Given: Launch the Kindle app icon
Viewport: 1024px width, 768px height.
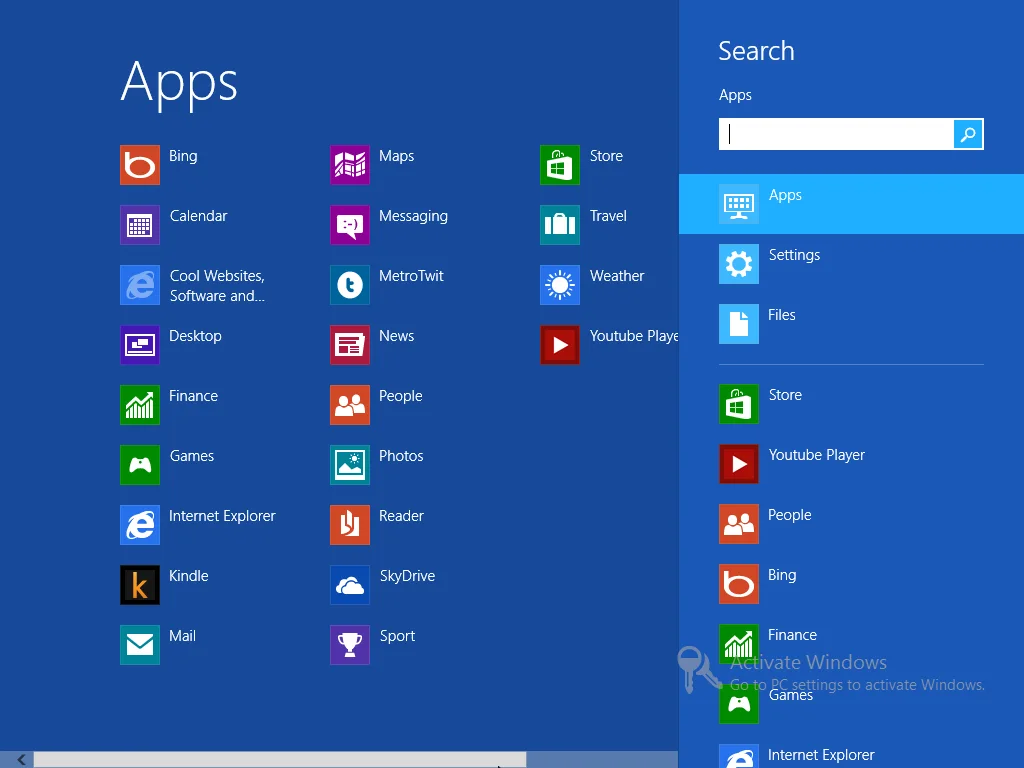Looking at the screenshot, I should 140,585.
